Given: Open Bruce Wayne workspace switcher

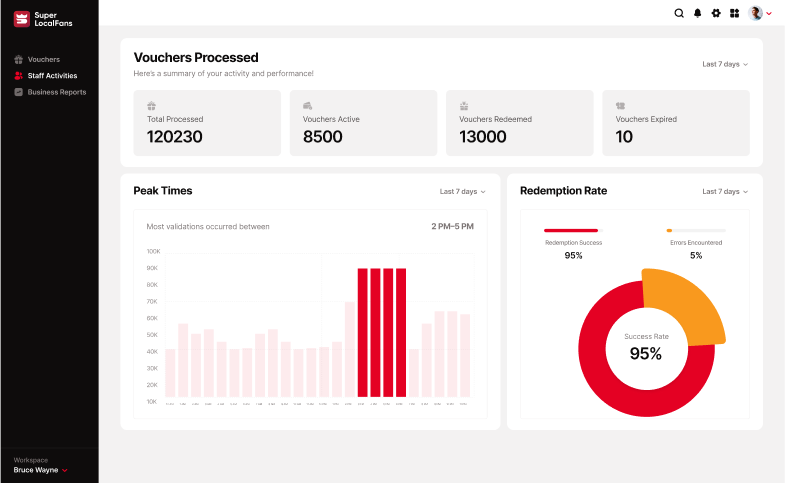Looking at the screenshot, I should click(x=41, y=469).
